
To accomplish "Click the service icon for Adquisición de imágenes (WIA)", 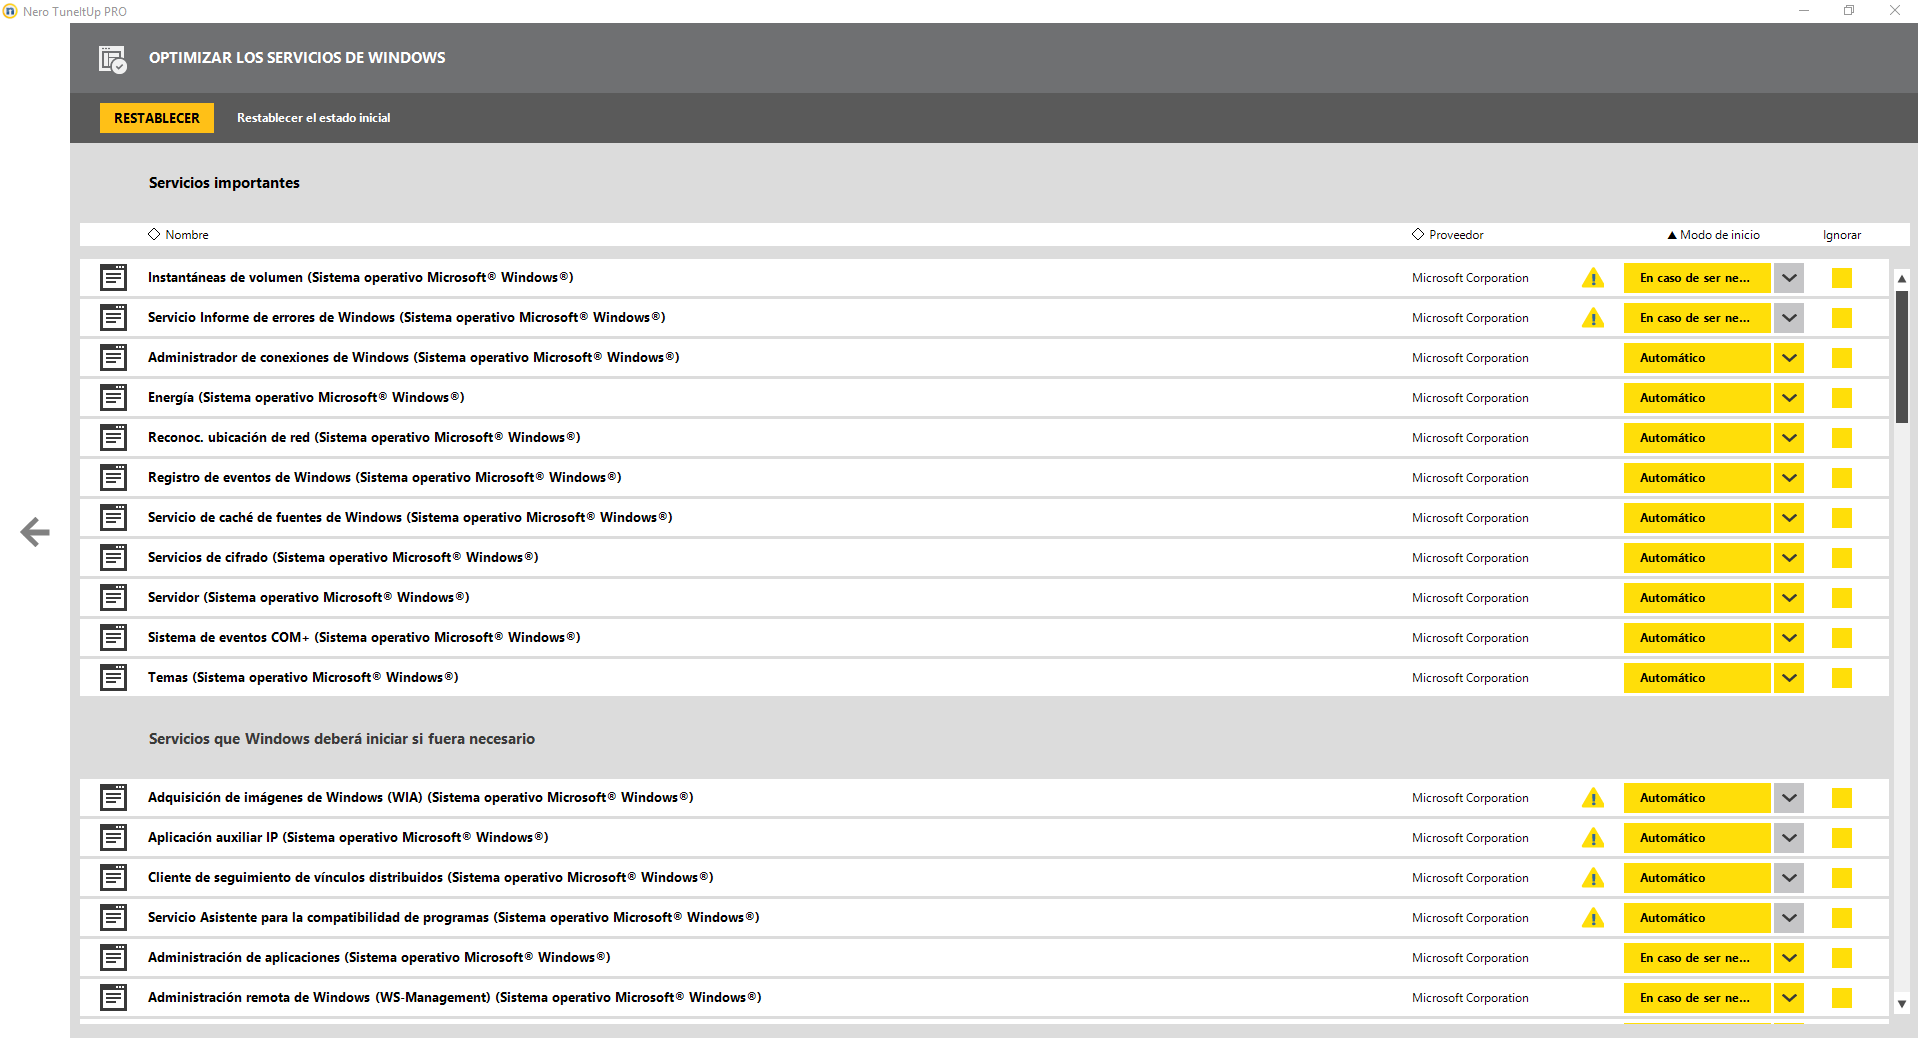I will coord(114,798).
